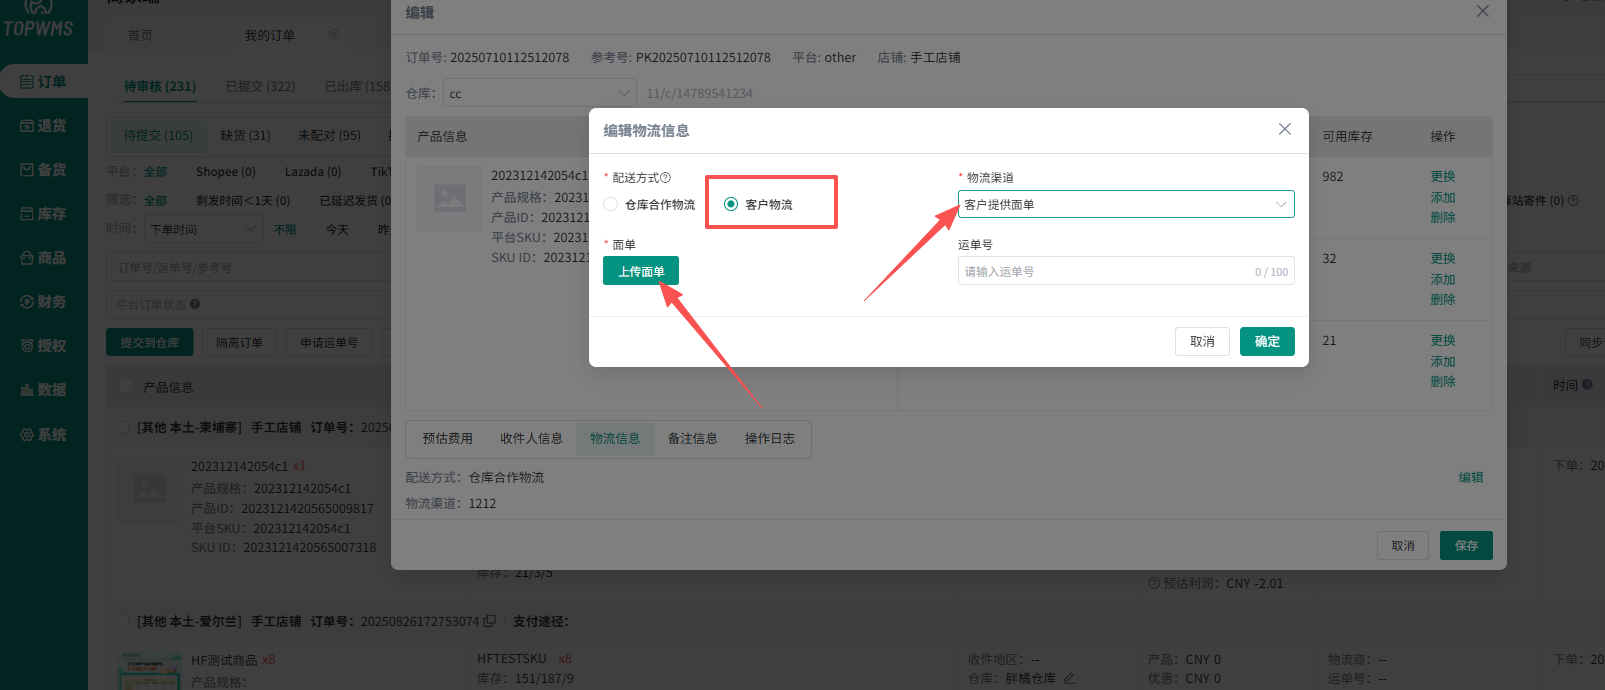The width and height of the screenshot is (1605, 690).
Task: Open the 物流渠道 dropdown showing 客户提供面单
Action: [x=1126, y=204]
